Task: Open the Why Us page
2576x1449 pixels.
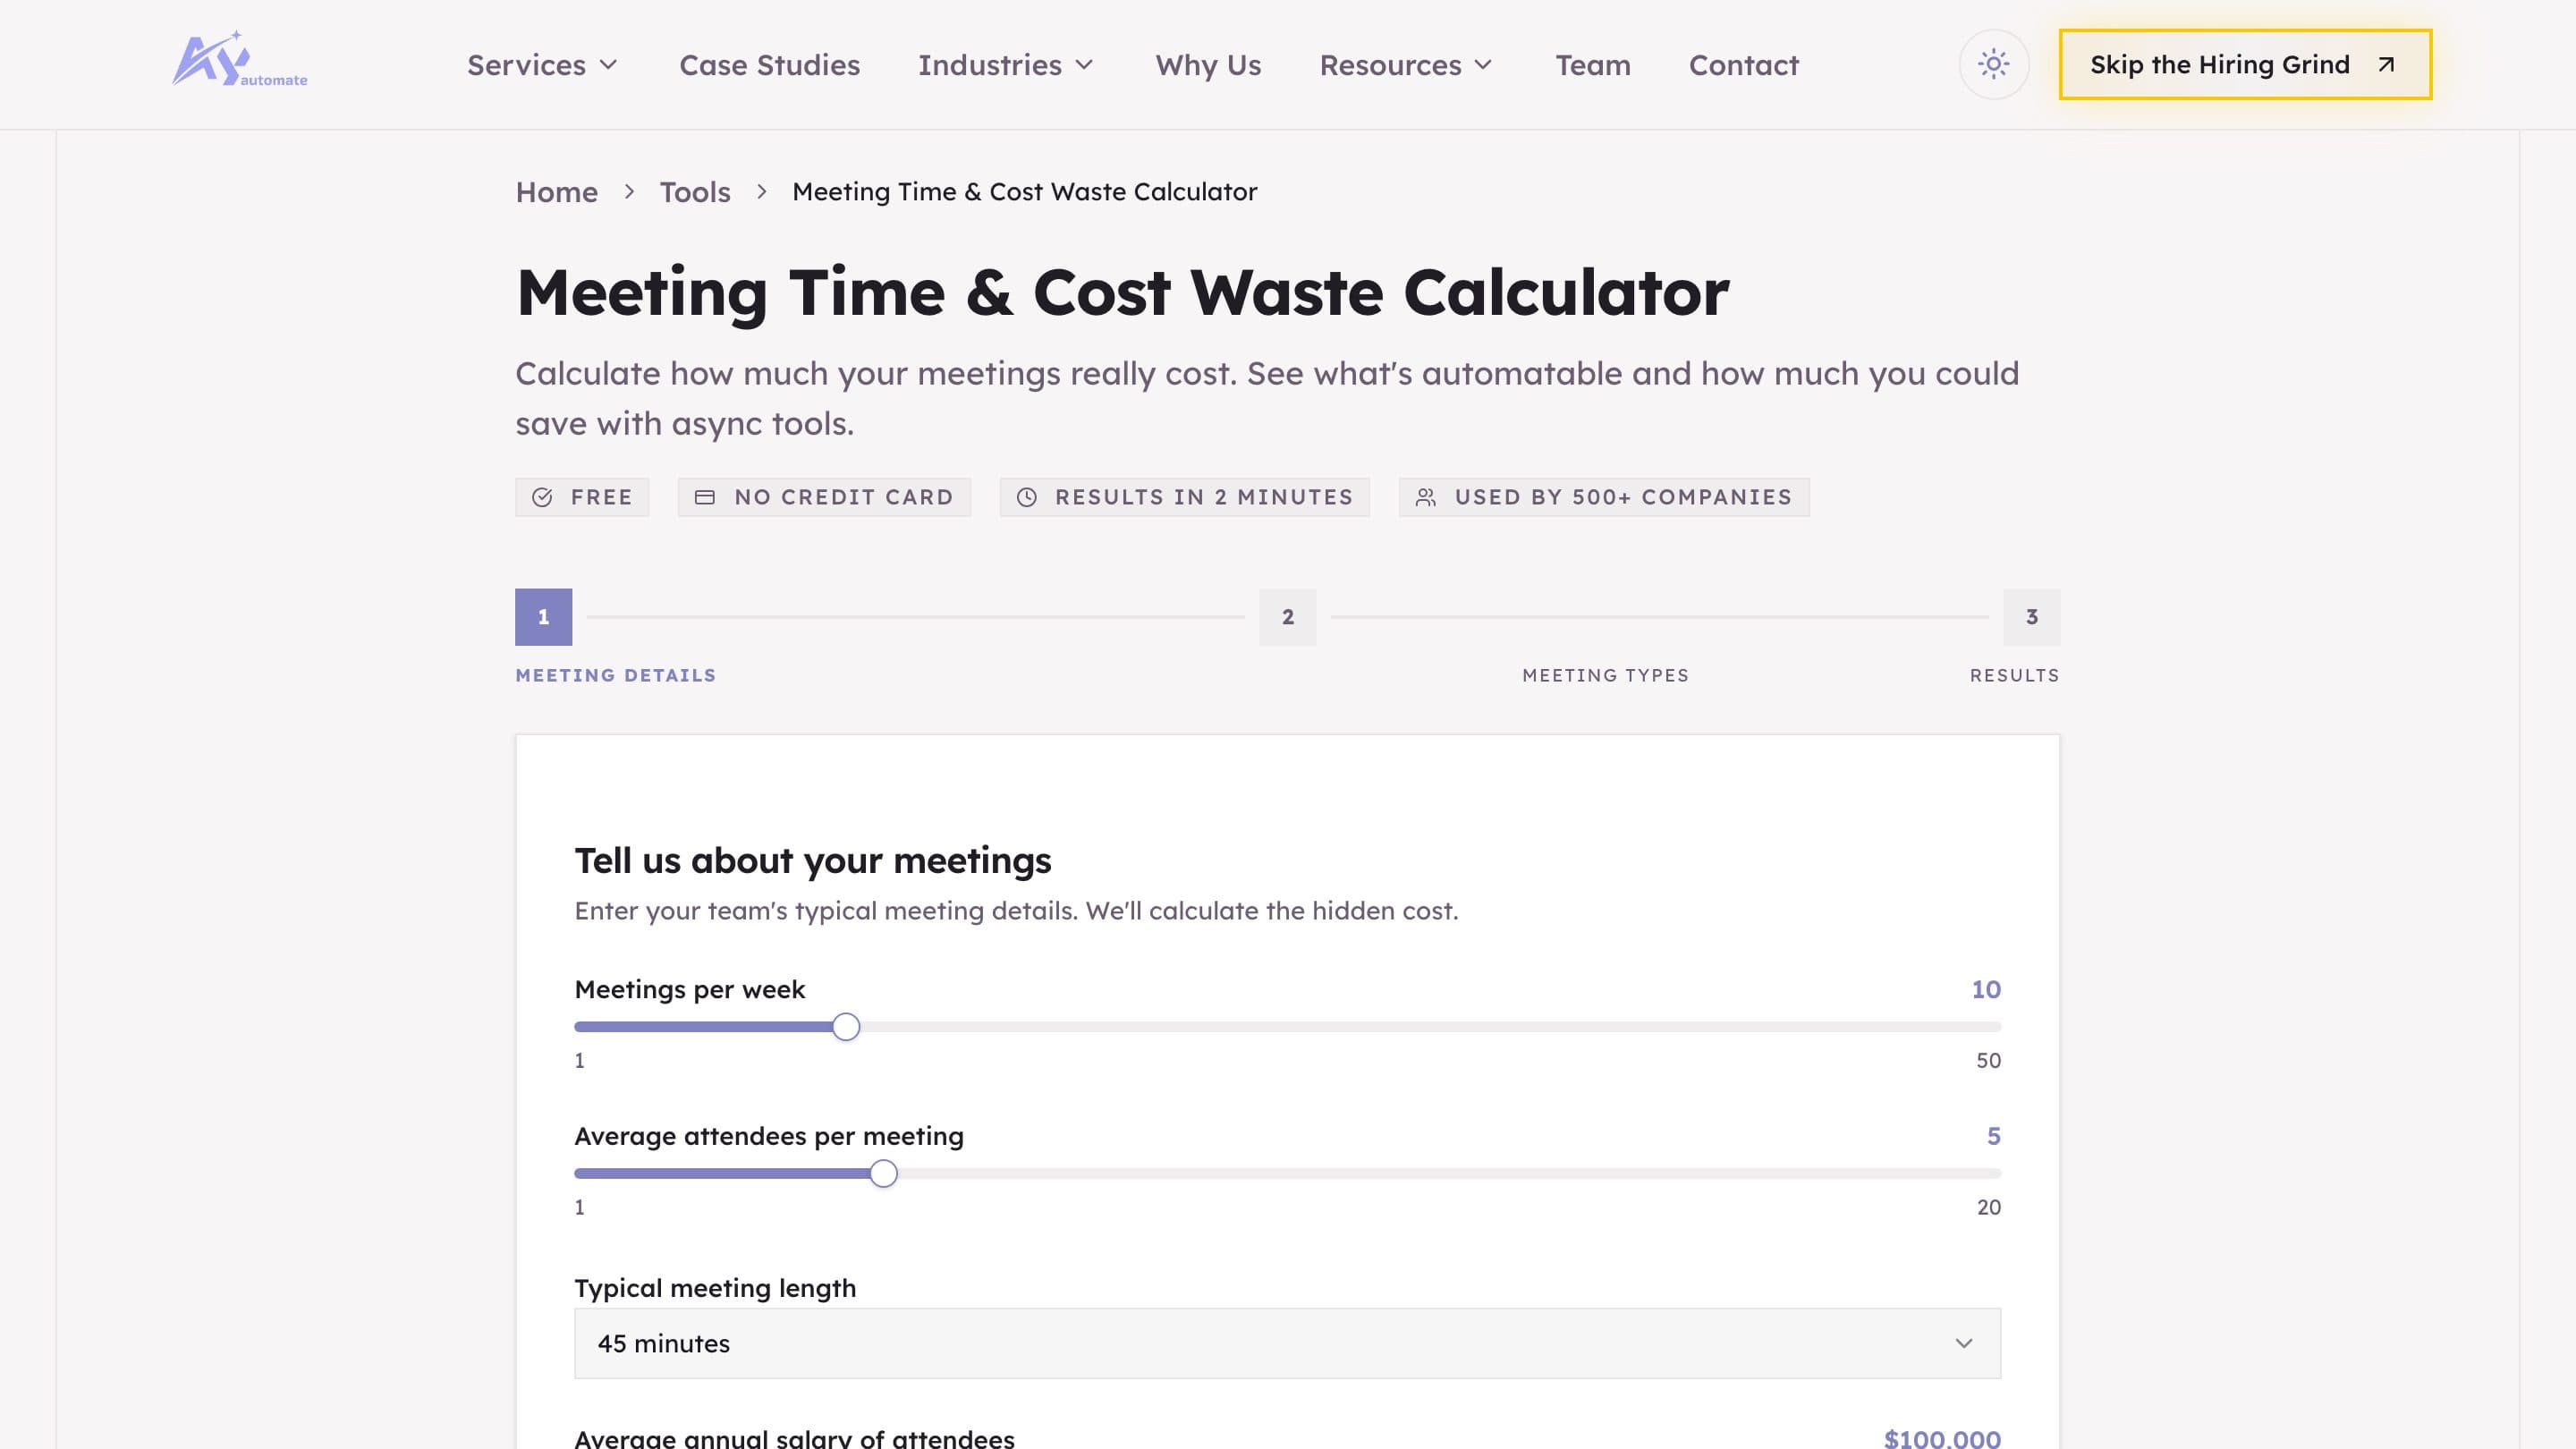Action: coord(1208,65)
